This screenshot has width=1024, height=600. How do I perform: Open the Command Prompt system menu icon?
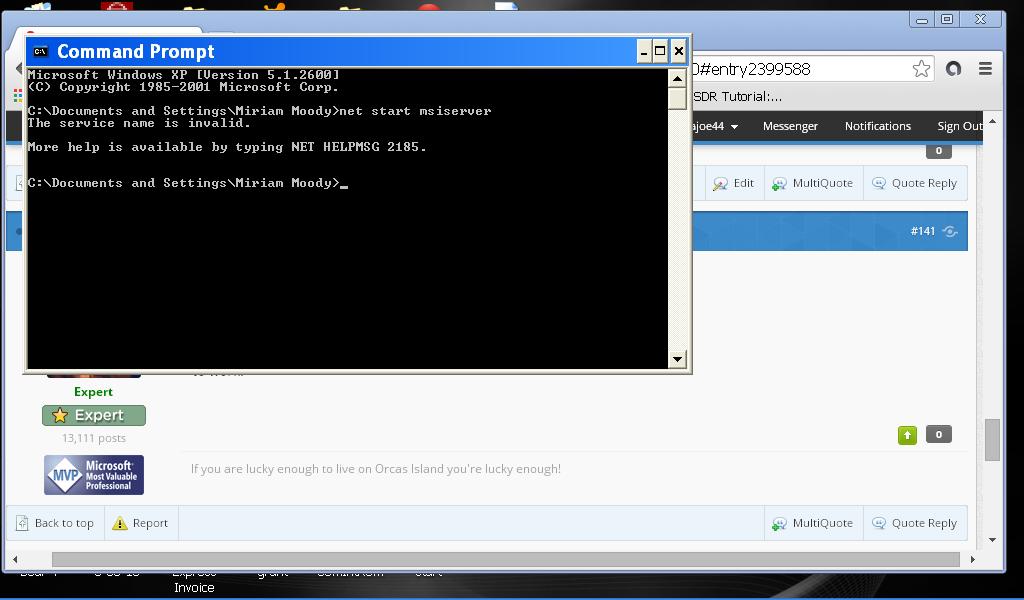[40, 52]
